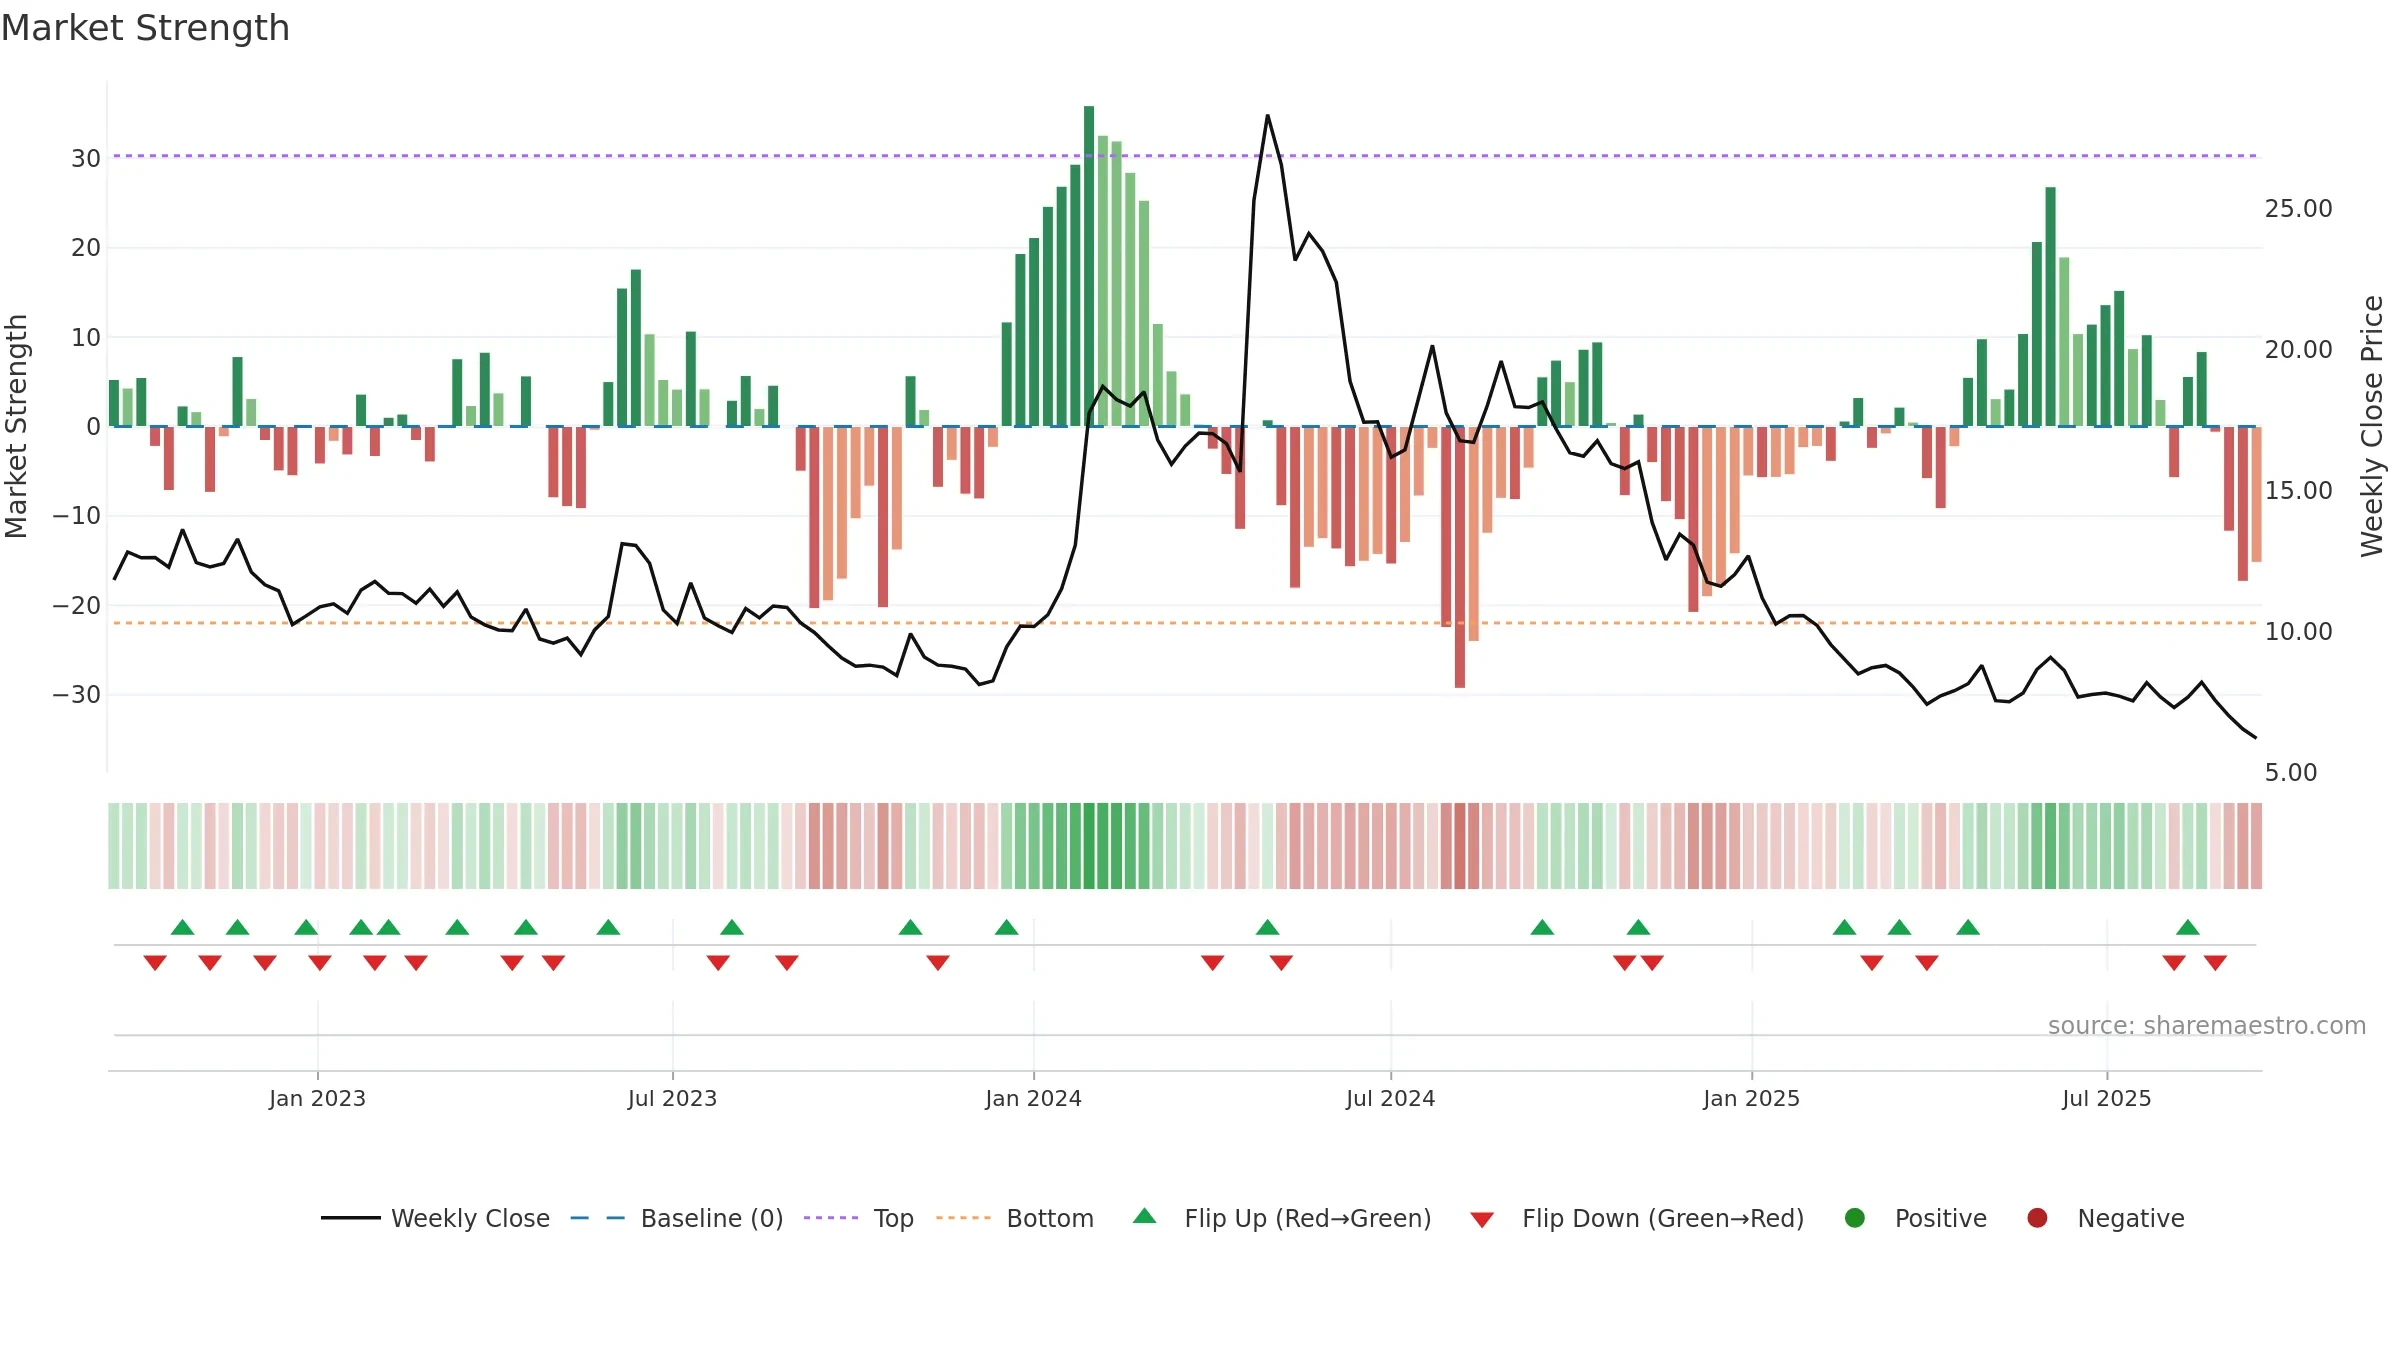The image size is (2400, 1350).
Task: Click the Weekly Close Price axis title
Action: click(x=2372, y=426)
